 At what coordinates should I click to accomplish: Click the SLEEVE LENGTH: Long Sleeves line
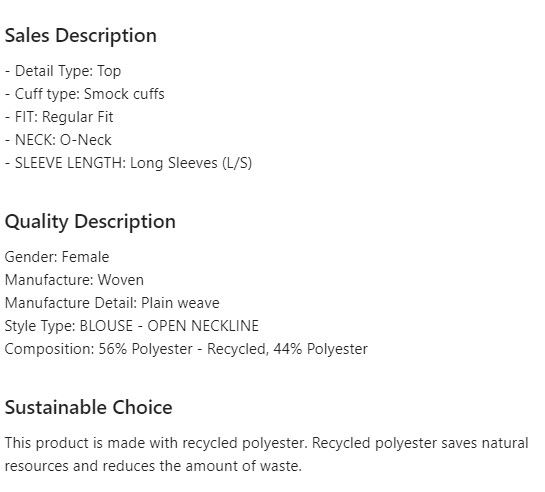[128, 163]
